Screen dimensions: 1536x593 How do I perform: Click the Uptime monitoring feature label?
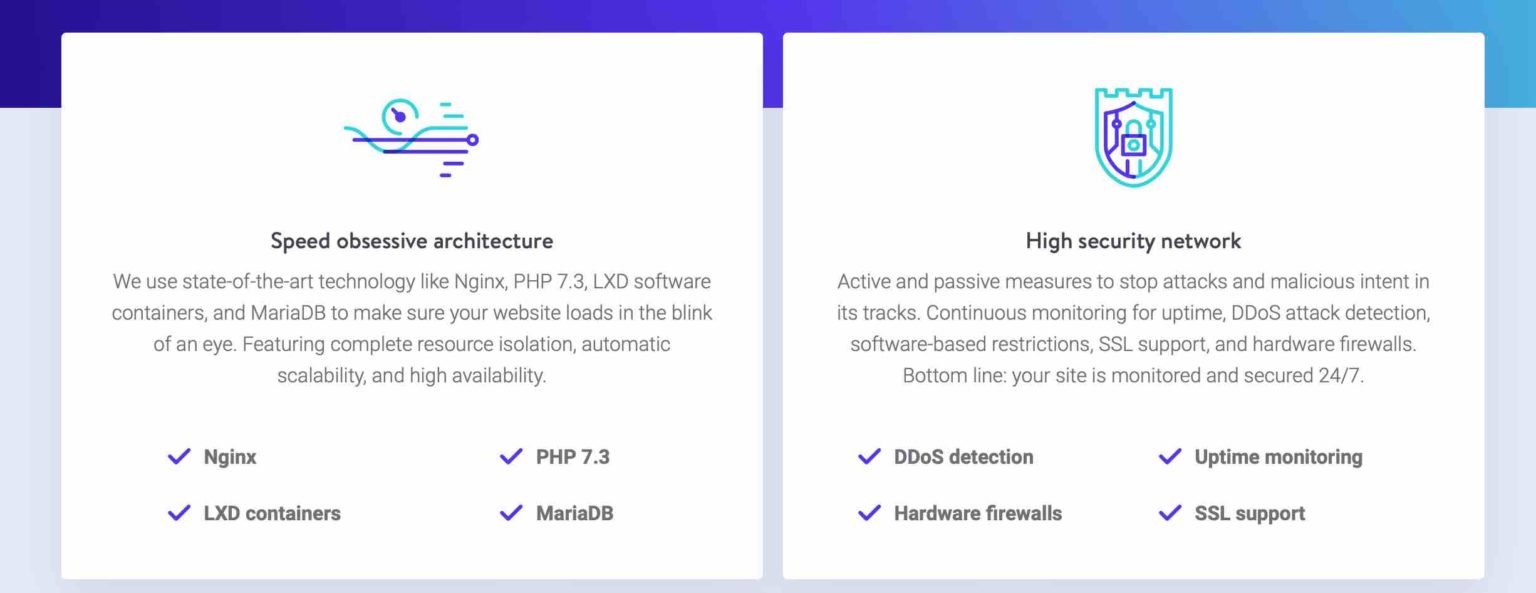coord(1278,457)
